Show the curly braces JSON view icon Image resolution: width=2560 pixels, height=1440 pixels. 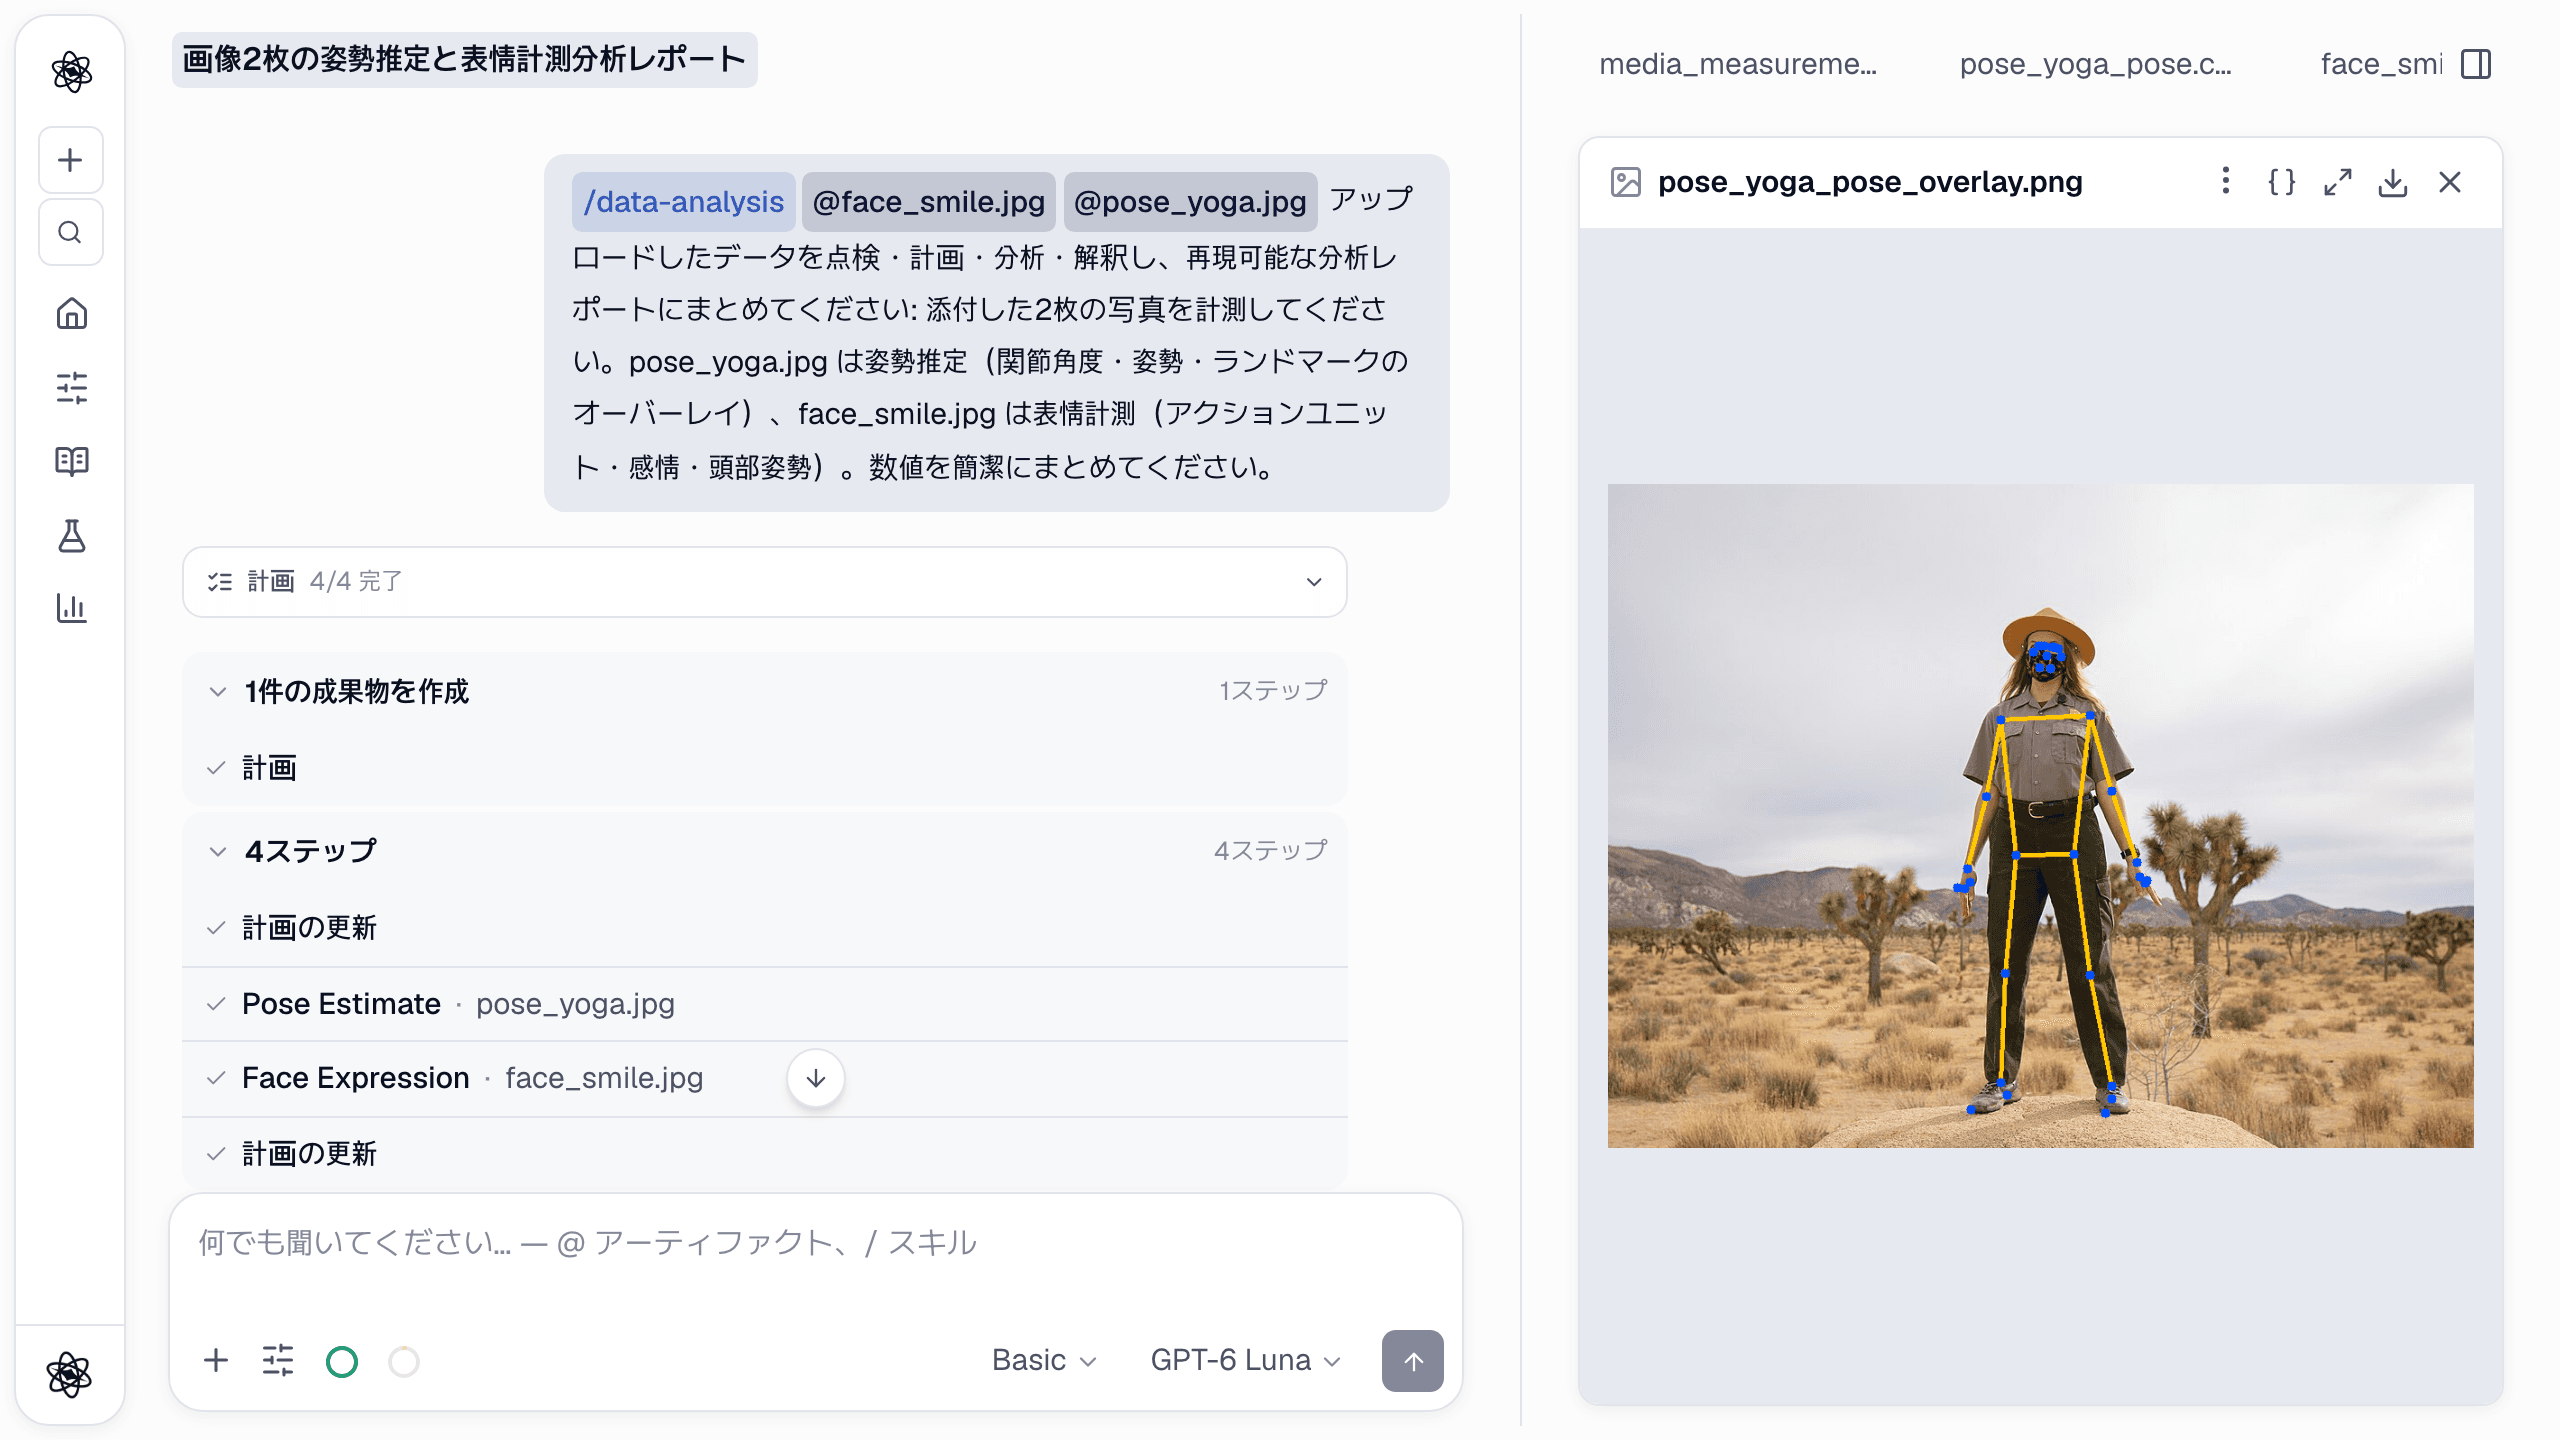[x=2281, y=182]
